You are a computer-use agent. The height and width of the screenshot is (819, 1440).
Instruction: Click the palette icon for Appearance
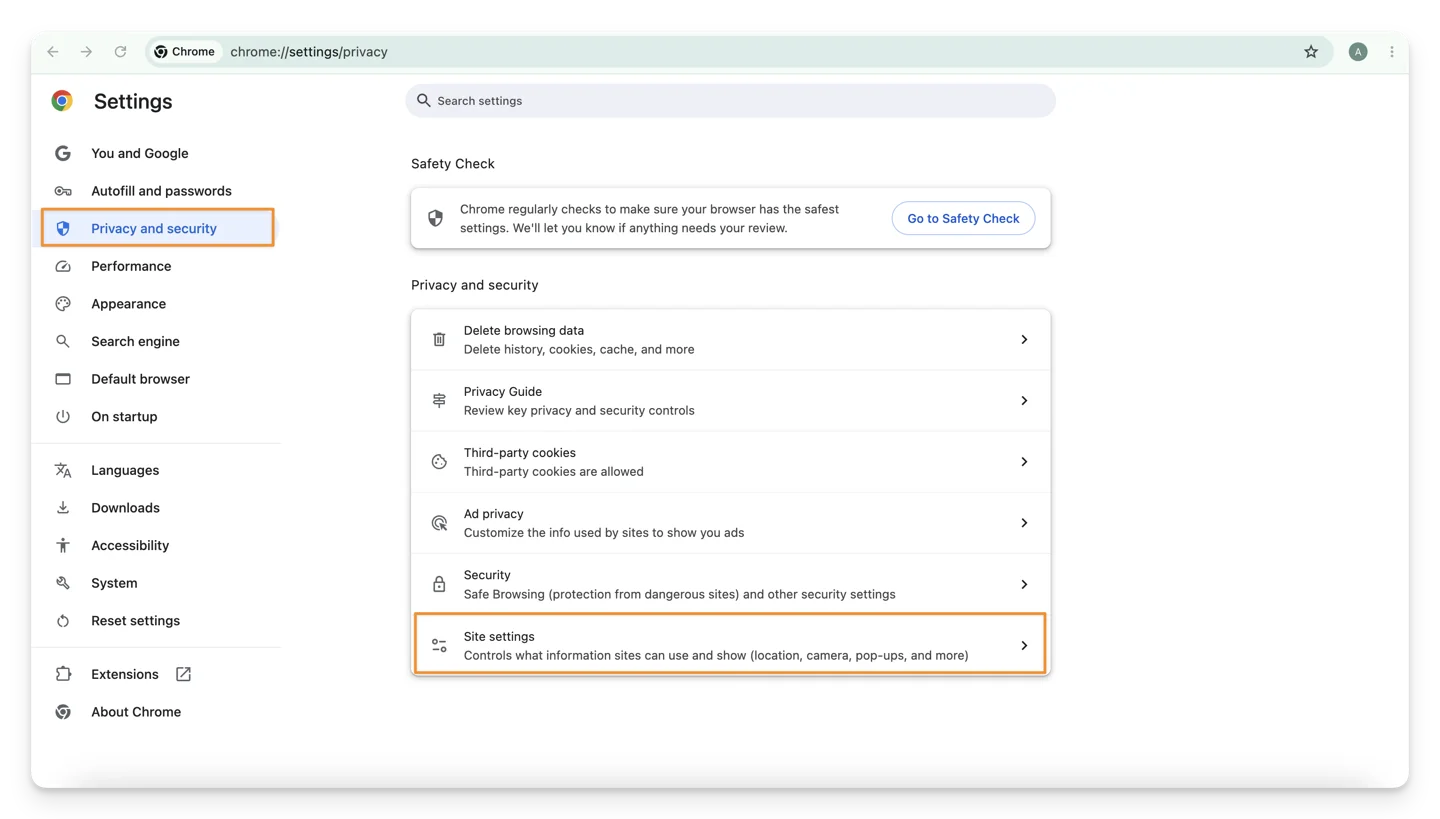pyautogui.click(x=63, y=304)
